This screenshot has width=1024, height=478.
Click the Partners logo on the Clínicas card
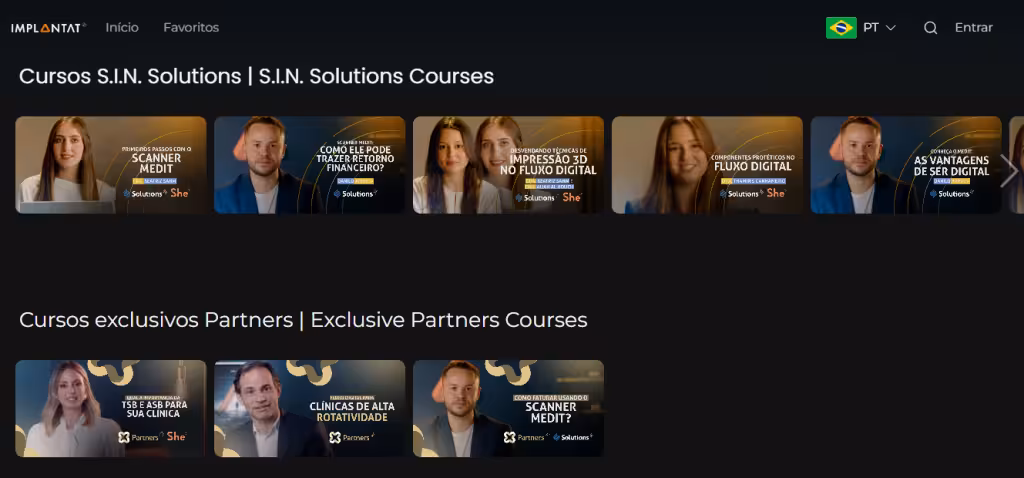(352, 438)
